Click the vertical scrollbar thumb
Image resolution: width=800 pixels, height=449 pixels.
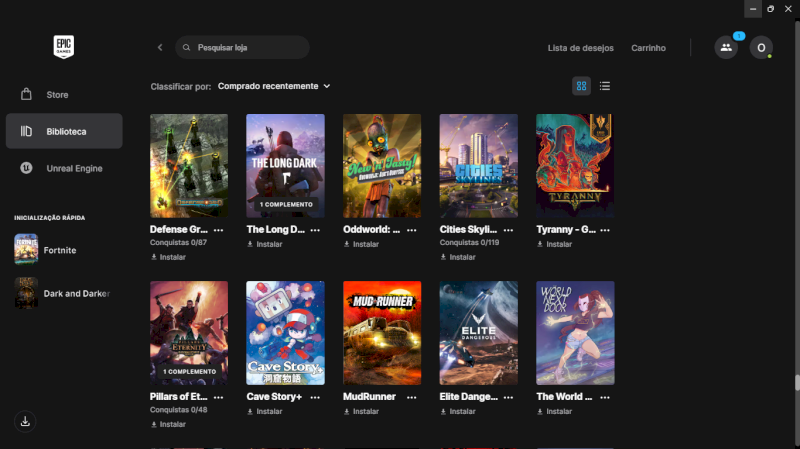(797, 383)
